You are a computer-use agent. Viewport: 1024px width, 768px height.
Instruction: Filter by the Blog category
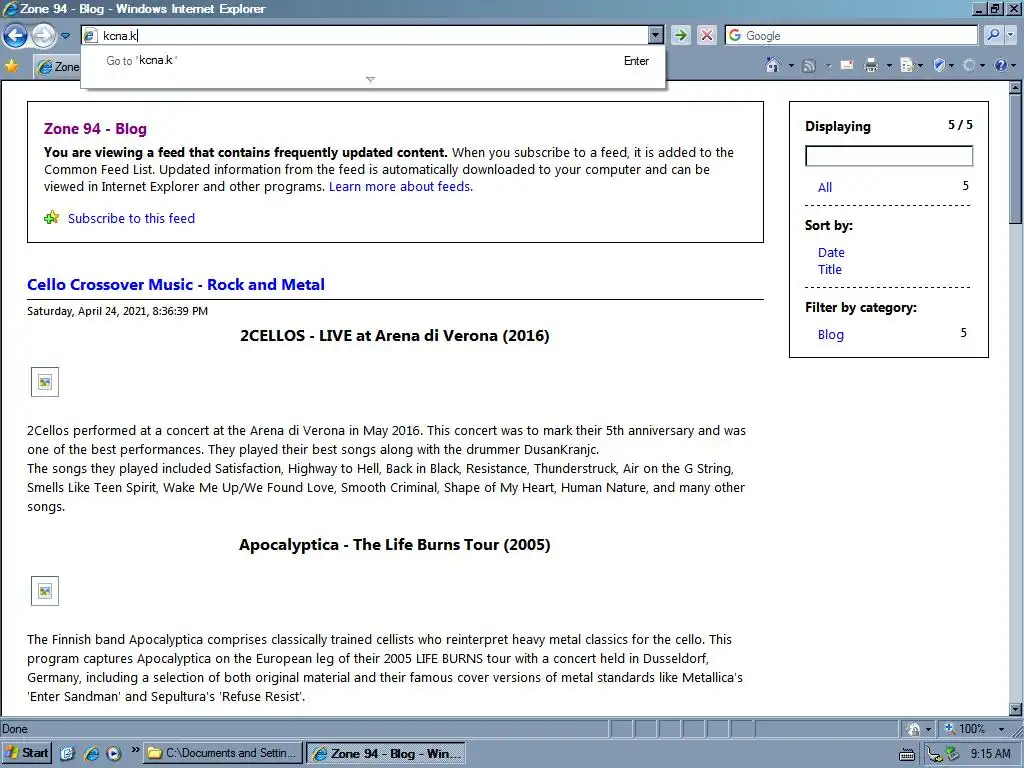pos(831,334)
